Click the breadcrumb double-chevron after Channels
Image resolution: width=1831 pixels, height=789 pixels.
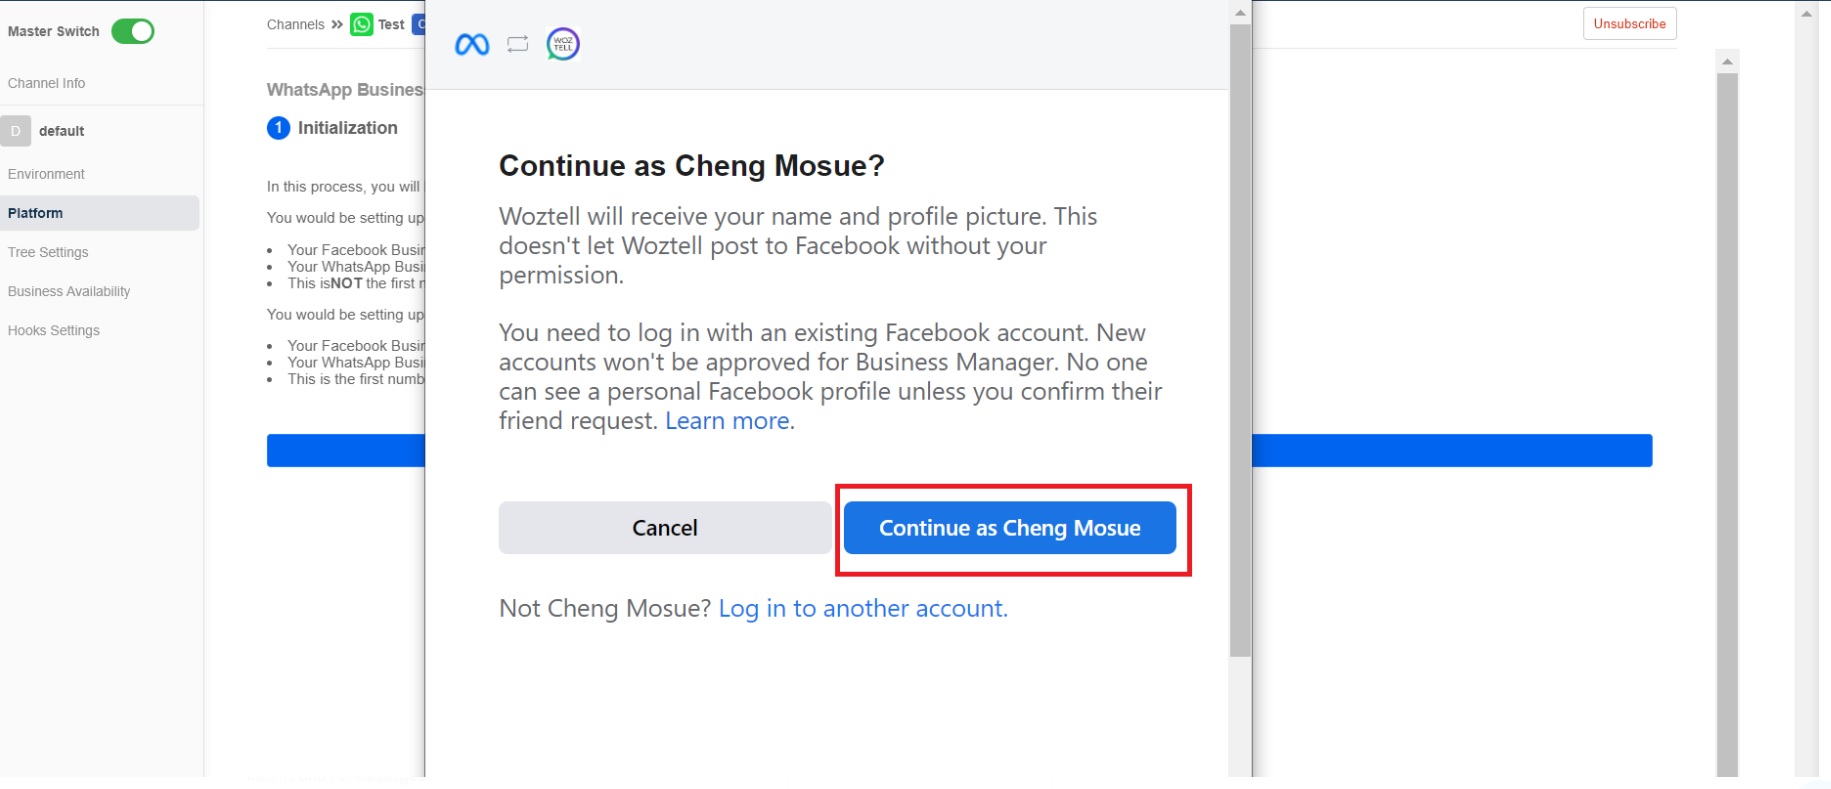coord(337,24)
